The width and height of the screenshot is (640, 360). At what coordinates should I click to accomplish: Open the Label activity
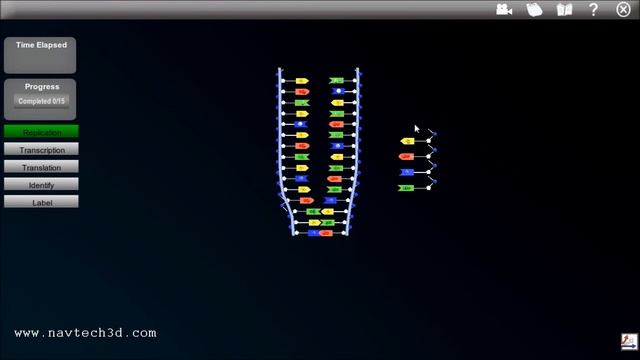point(41,202)
